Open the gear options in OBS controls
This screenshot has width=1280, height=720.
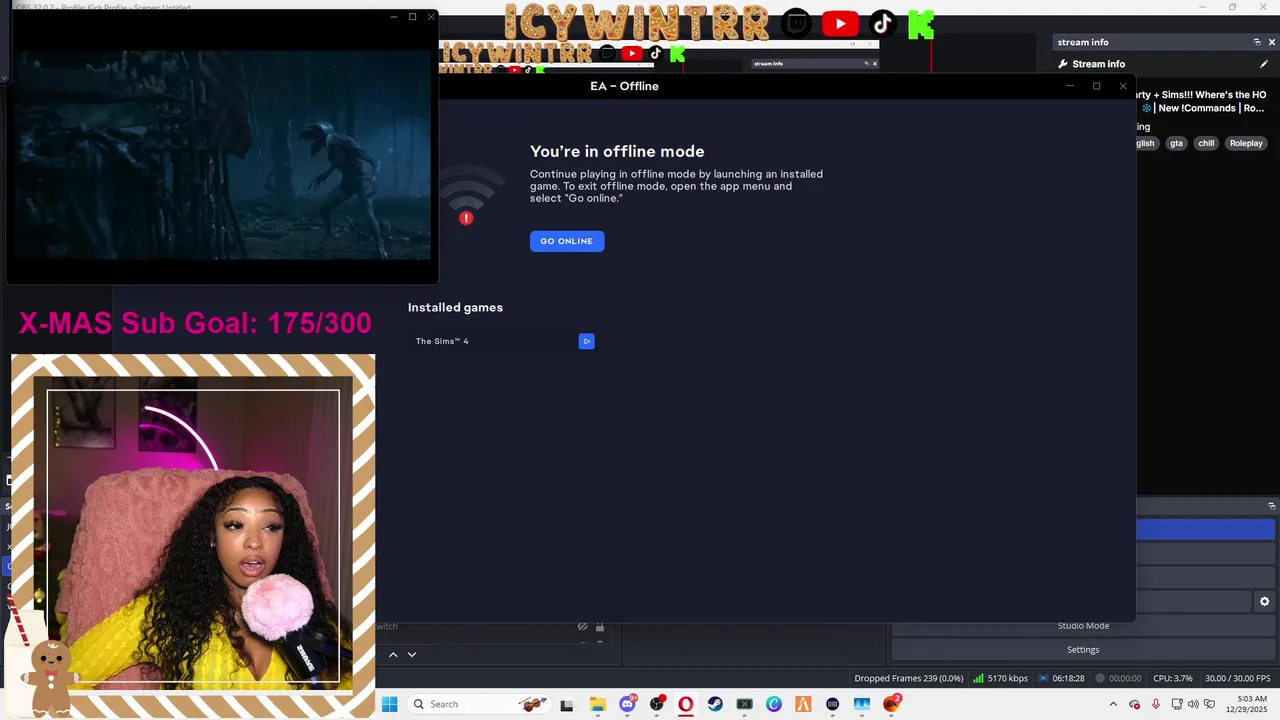coord(1264,602)
